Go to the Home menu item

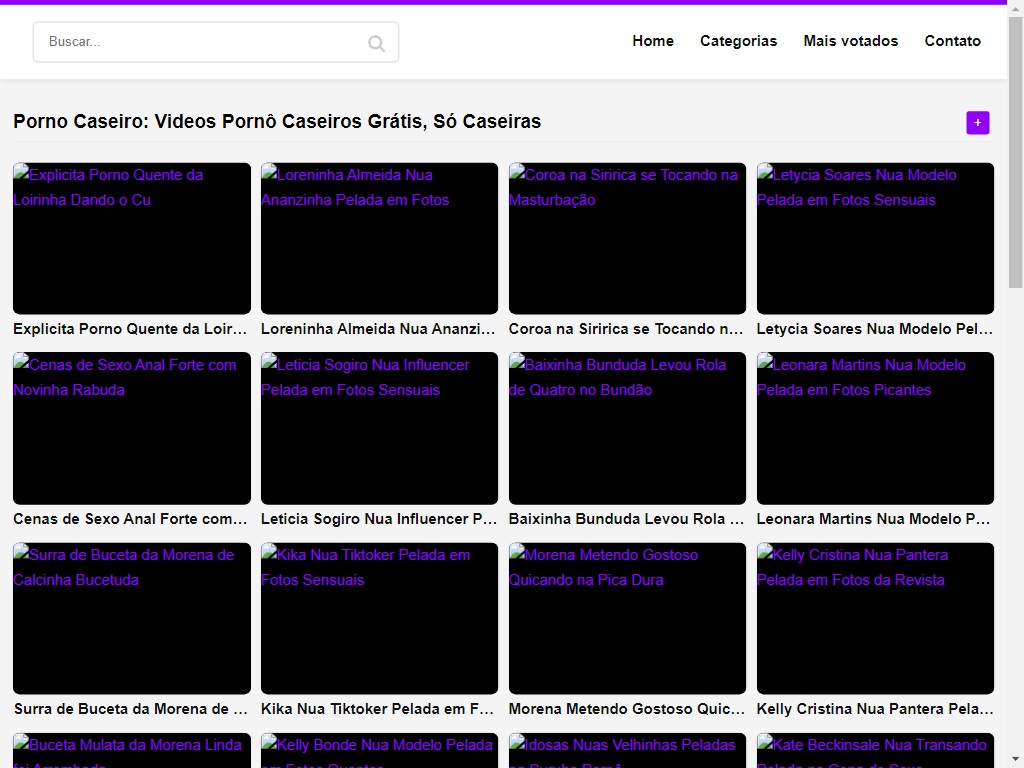pos(652,41)
